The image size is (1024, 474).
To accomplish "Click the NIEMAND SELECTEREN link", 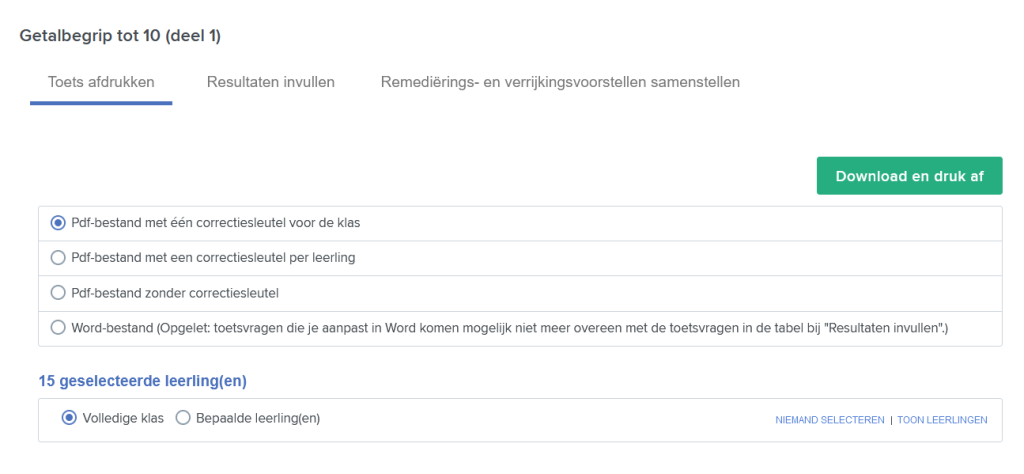I will point(829,420).
